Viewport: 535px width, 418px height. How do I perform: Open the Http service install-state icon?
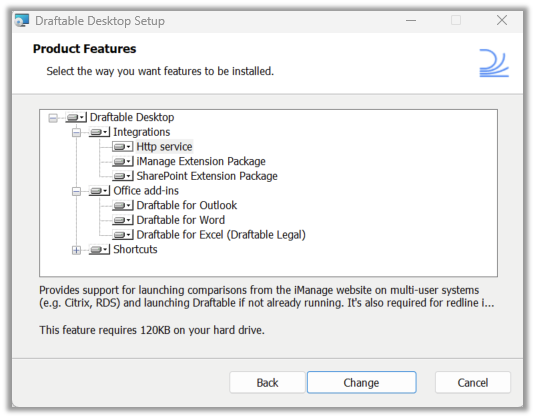click(x=122, y=147)
